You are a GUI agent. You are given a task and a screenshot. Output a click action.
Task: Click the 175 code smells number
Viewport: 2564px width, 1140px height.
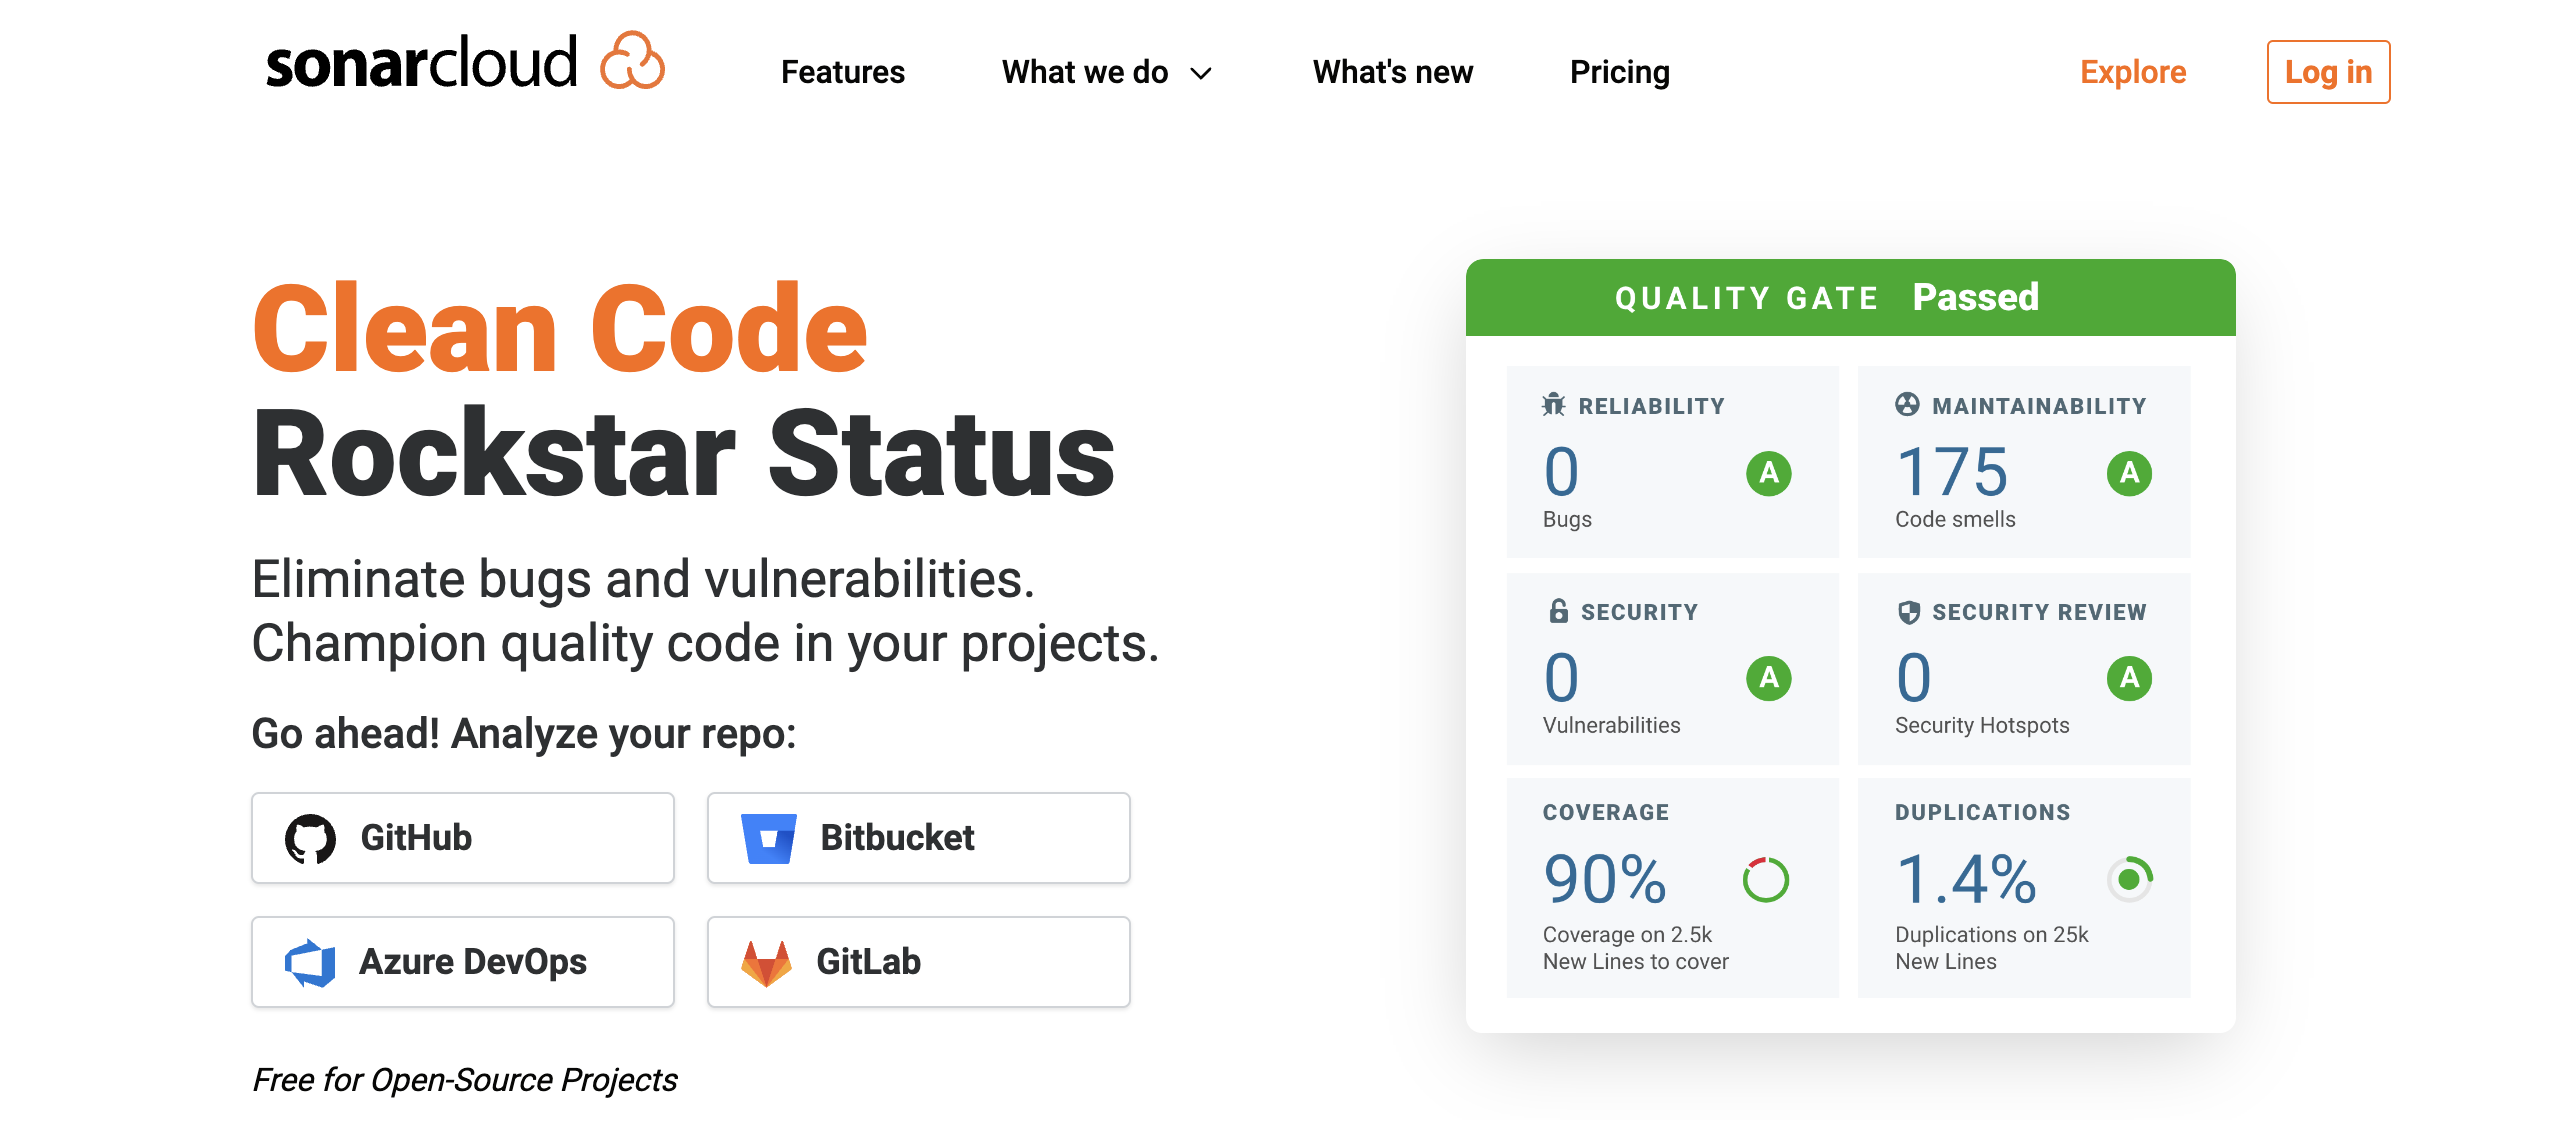pyautogui.click(x=1951, y=472)
